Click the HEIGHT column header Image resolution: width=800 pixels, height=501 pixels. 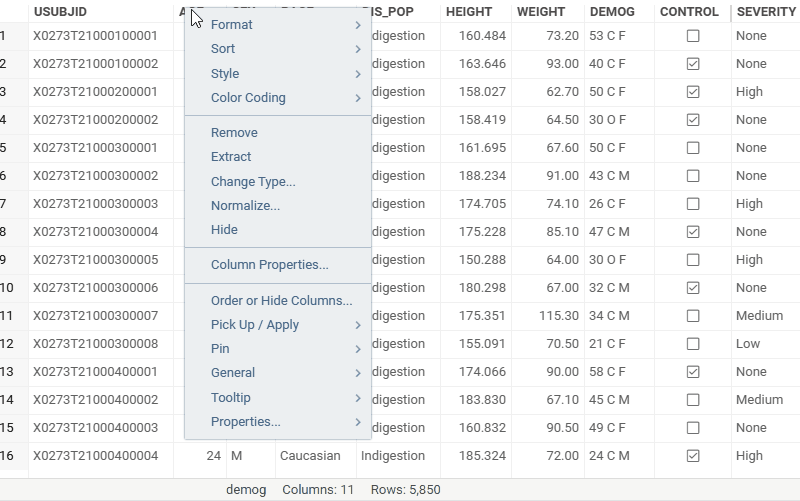(x=469, y=12)
